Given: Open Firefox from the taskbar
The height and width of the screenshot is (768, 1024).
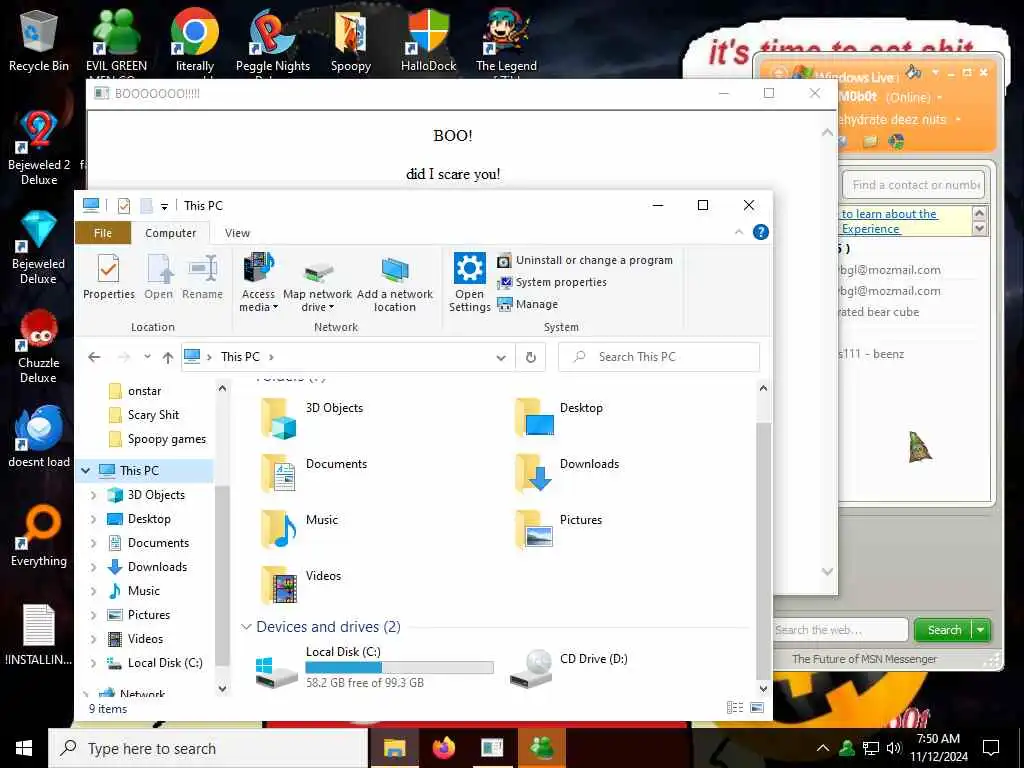Looking at the screenshot, I should point(443,748).
